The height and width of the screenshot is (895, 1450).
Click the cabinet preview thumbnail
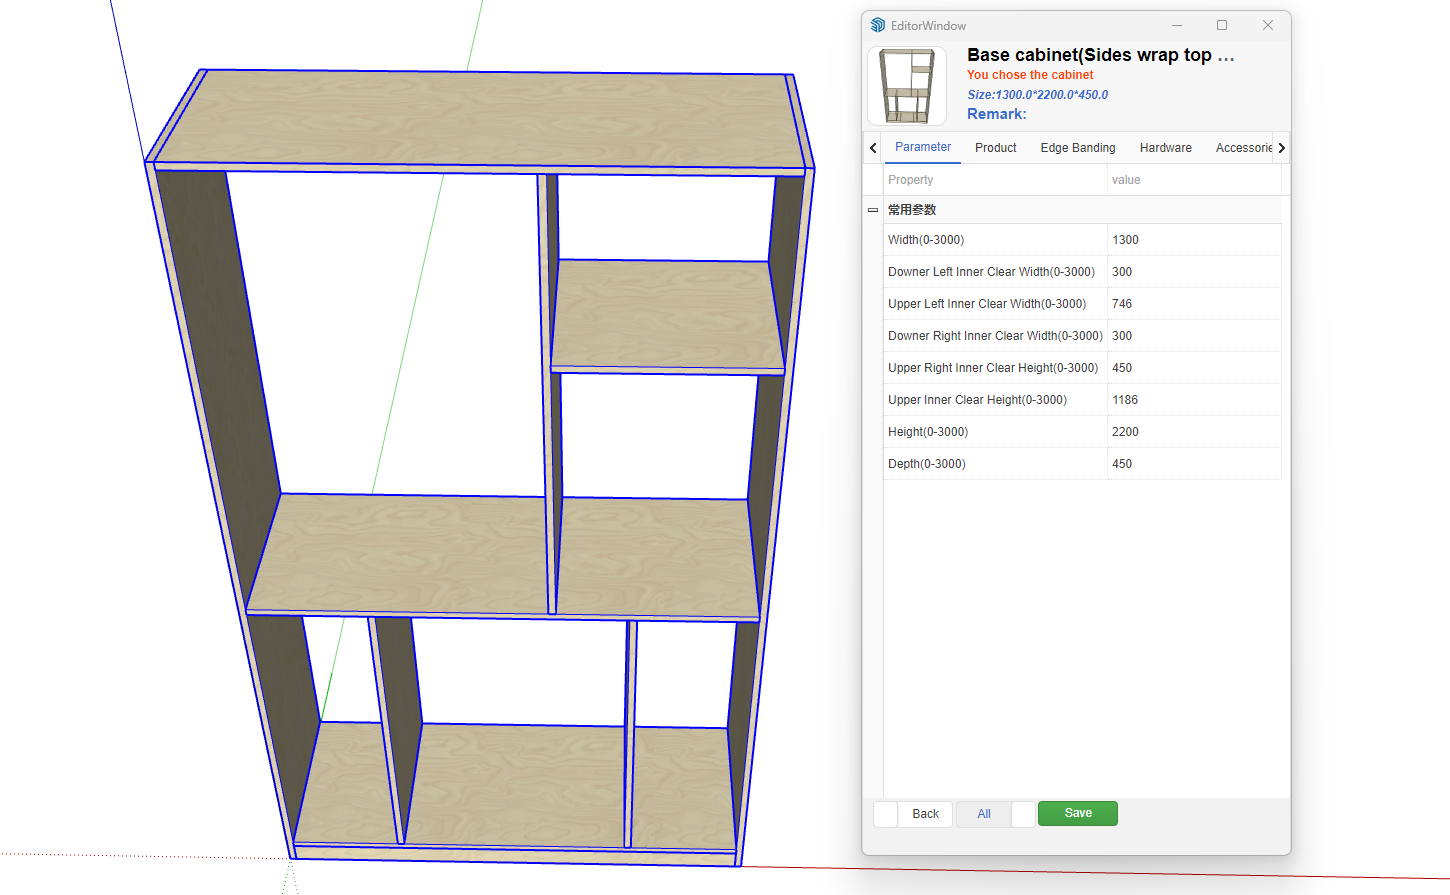point(906,86)
